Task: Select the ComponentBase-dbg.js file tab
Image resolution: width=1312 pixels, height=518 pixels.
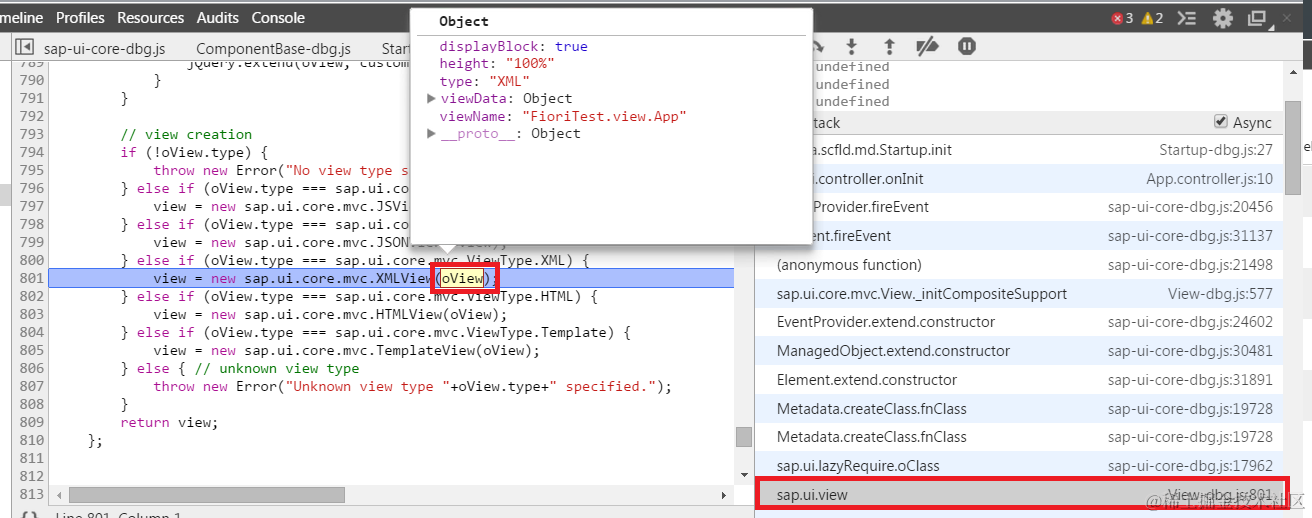Action: coord(273,48)
